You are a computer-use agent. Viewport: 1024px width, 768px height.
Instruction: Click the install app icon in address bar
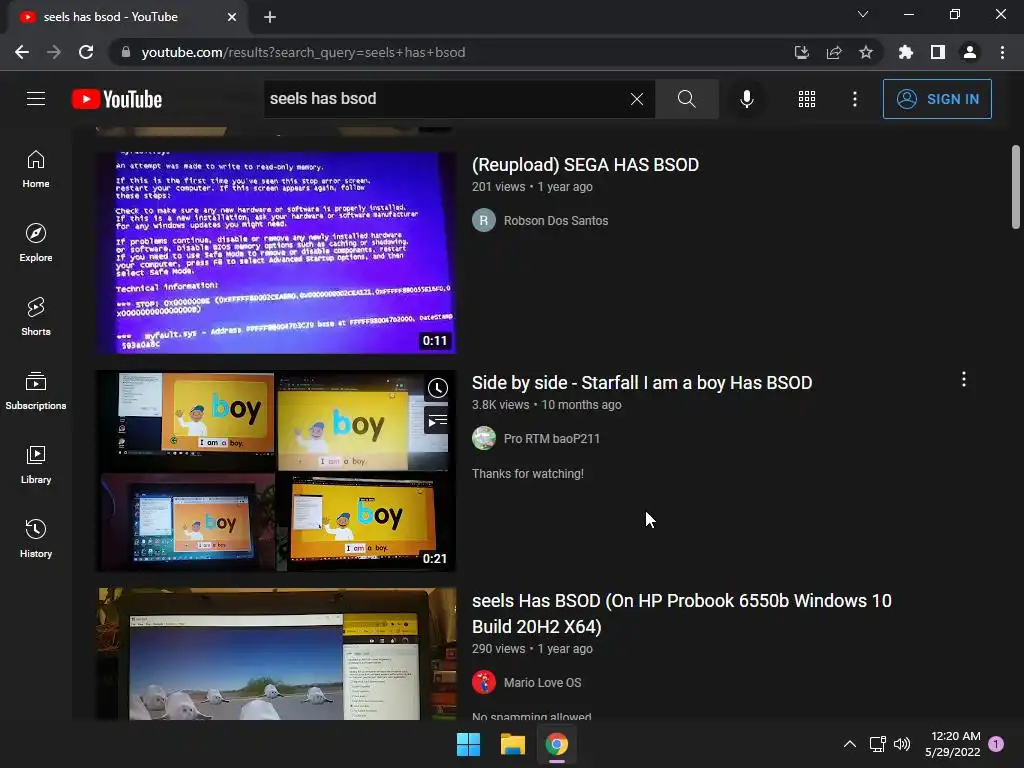801,52
